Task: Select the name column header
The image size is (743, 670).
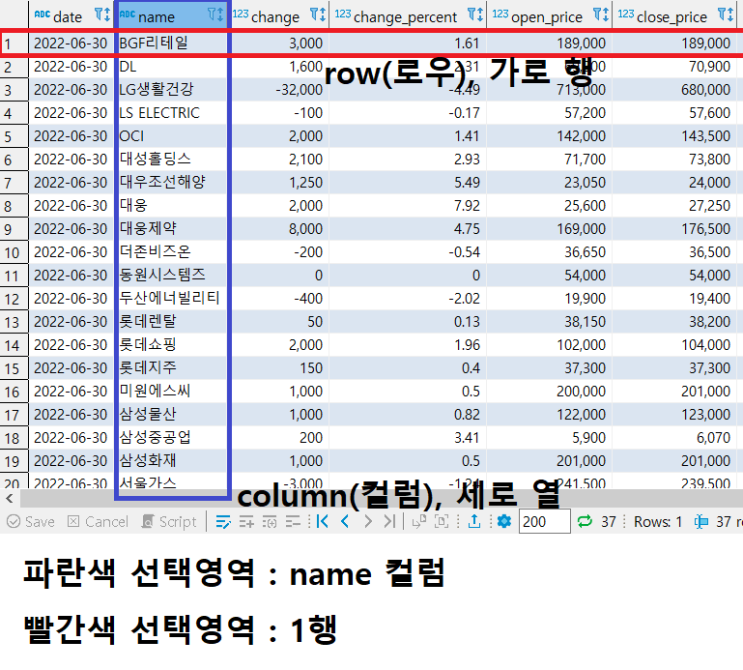Action: point(172,15)
